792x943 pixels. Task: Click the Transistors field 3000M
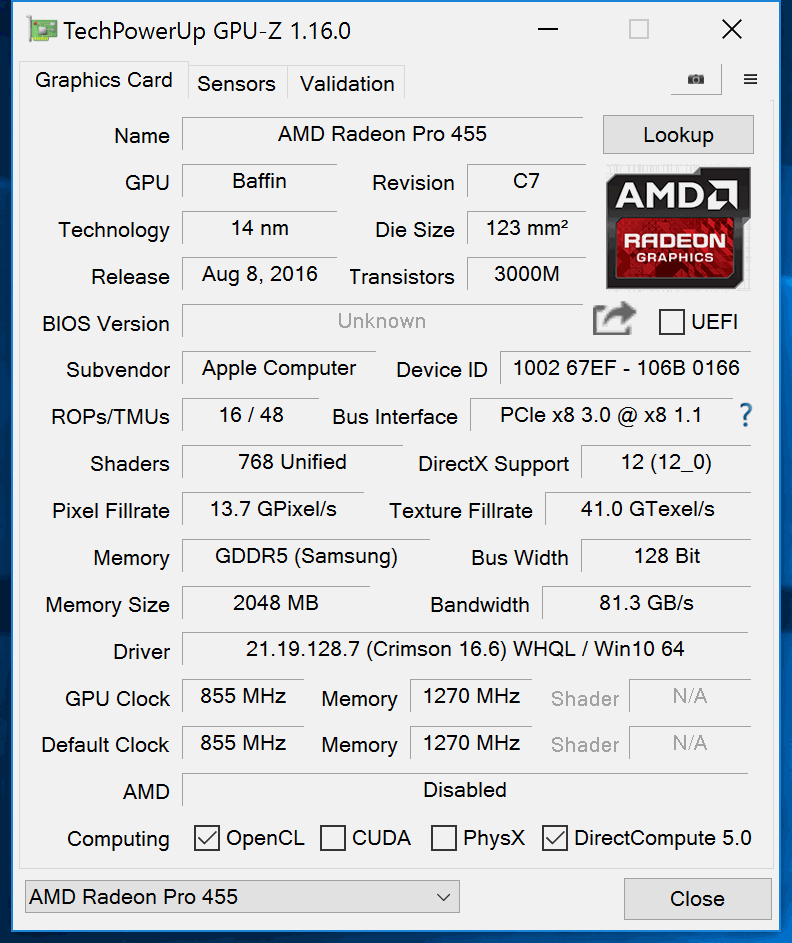click(526, 274)
